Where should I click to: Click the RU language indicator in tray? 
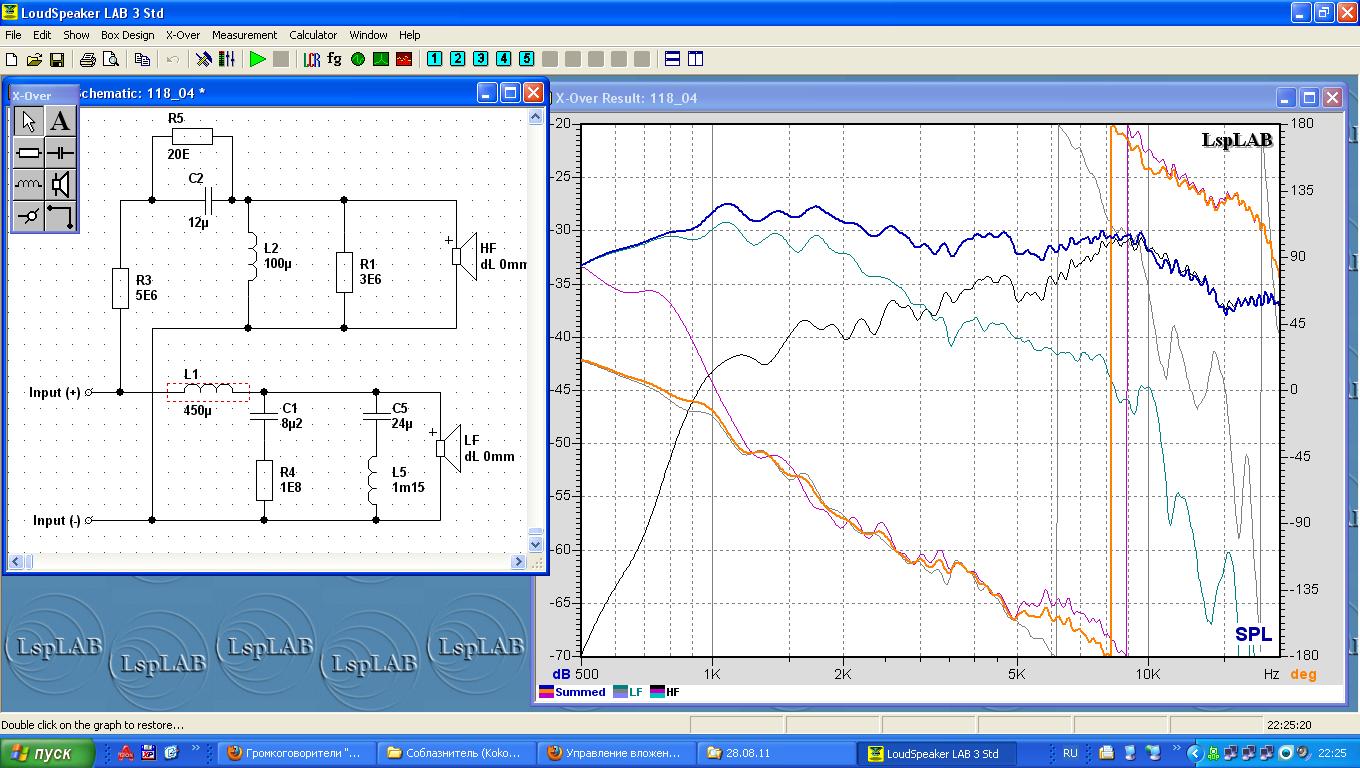pos(1070,753)
